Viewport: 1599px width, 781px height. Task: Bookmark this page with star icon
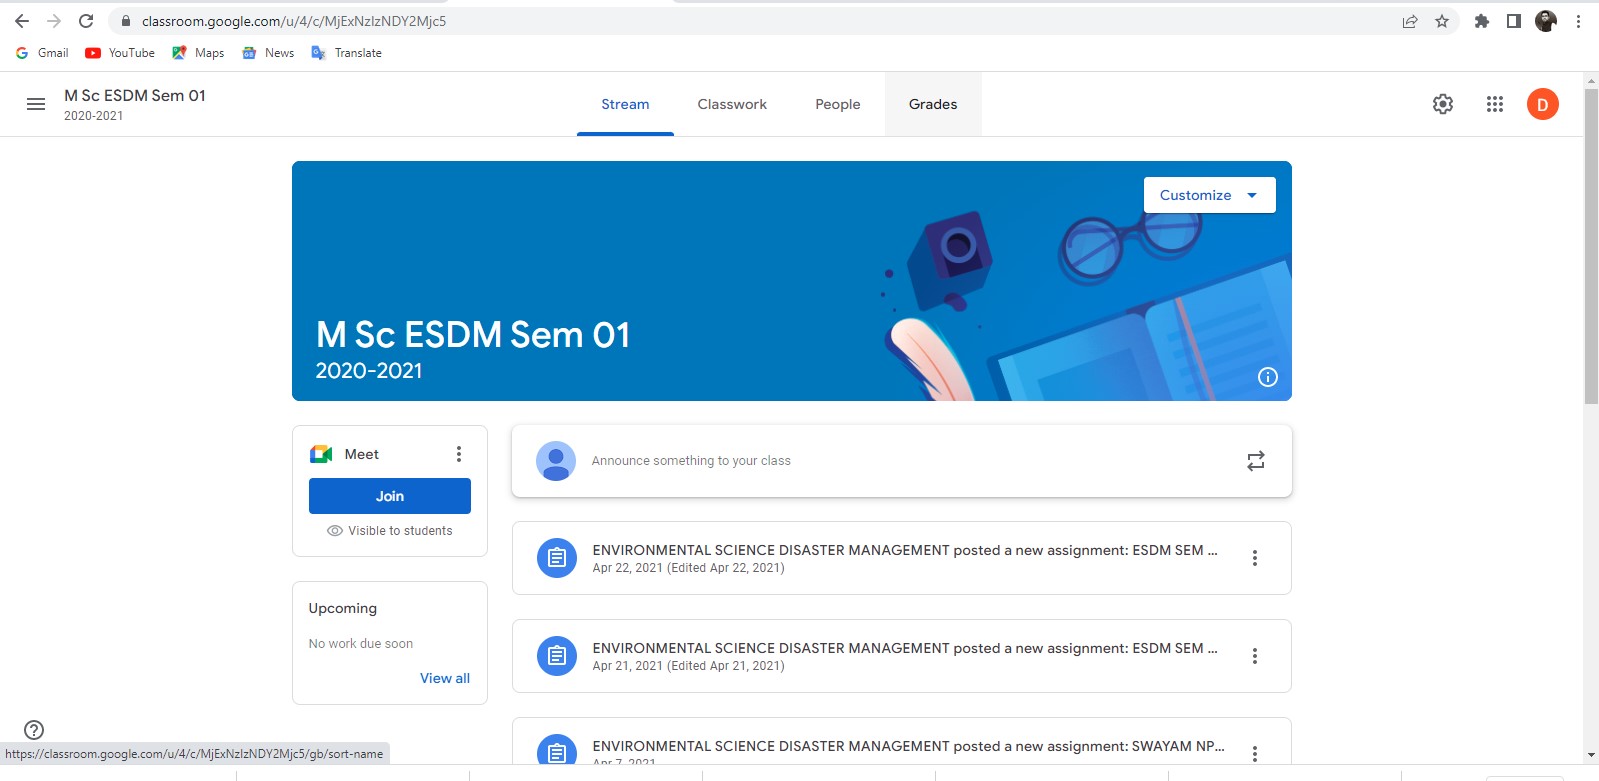pyautogui.click(x=1441, y=21)
